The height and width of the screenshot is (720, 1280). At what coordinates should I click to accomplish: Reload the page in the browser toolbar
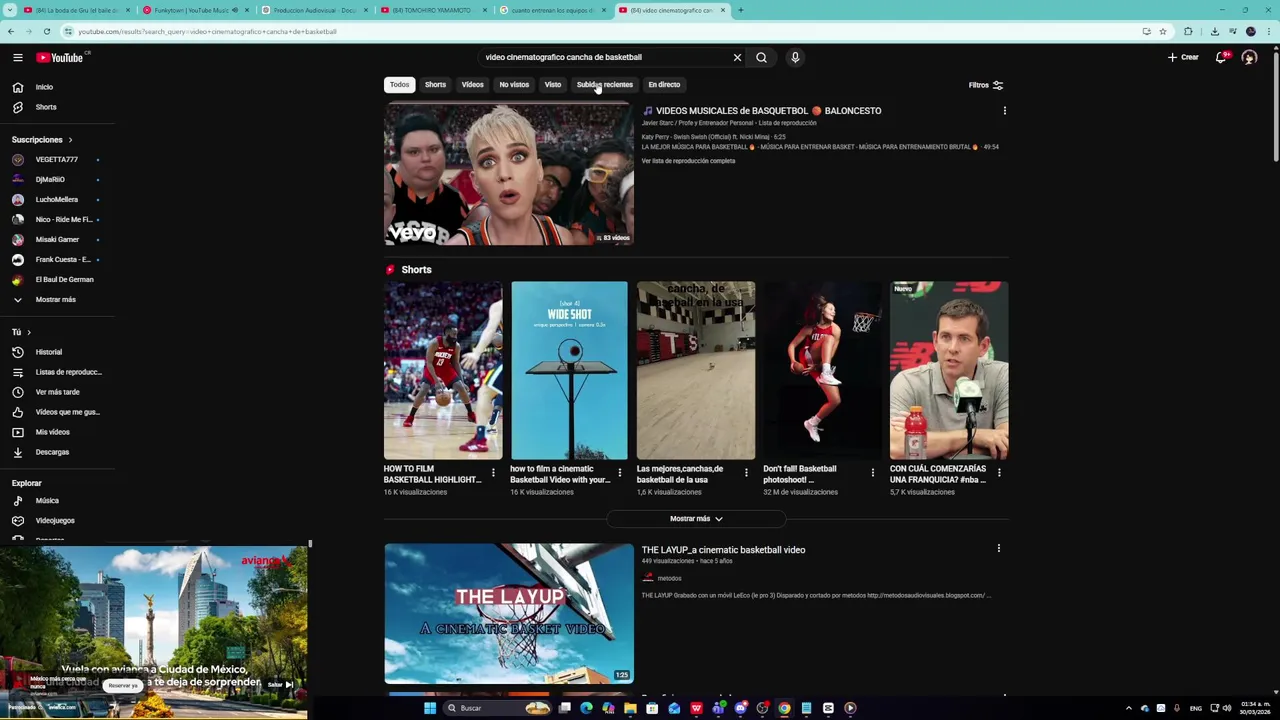coord(46,31)
